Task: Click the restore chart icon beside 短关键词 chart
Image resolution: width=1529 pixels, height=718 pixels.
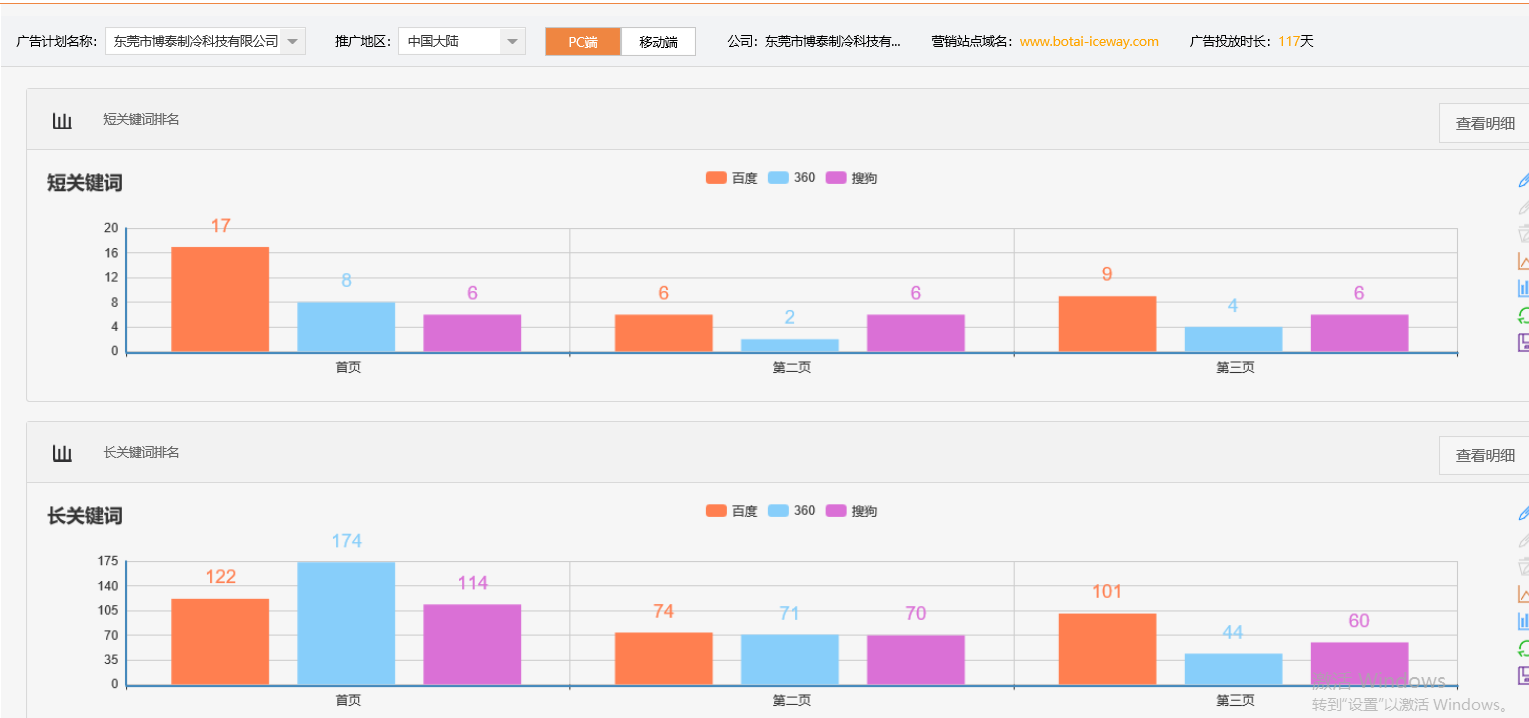Action: click(x=1523, y=314)
